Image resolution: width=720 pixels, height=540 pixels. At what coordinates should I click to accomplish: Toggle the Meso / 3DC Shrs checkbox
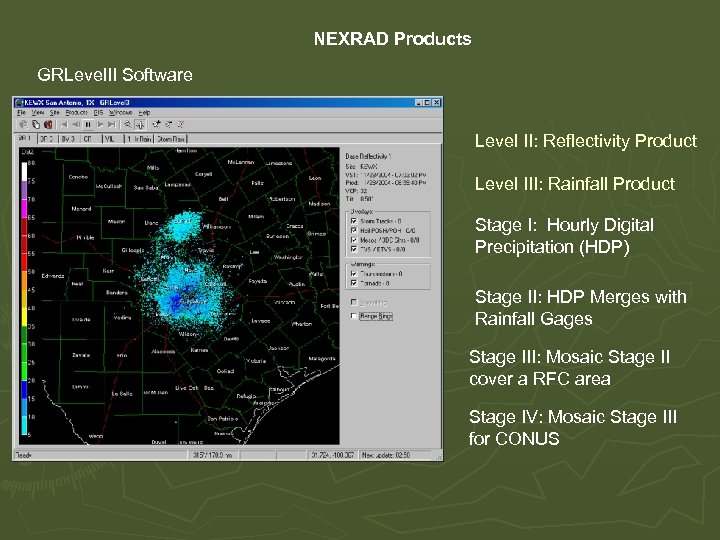(354, 240)
